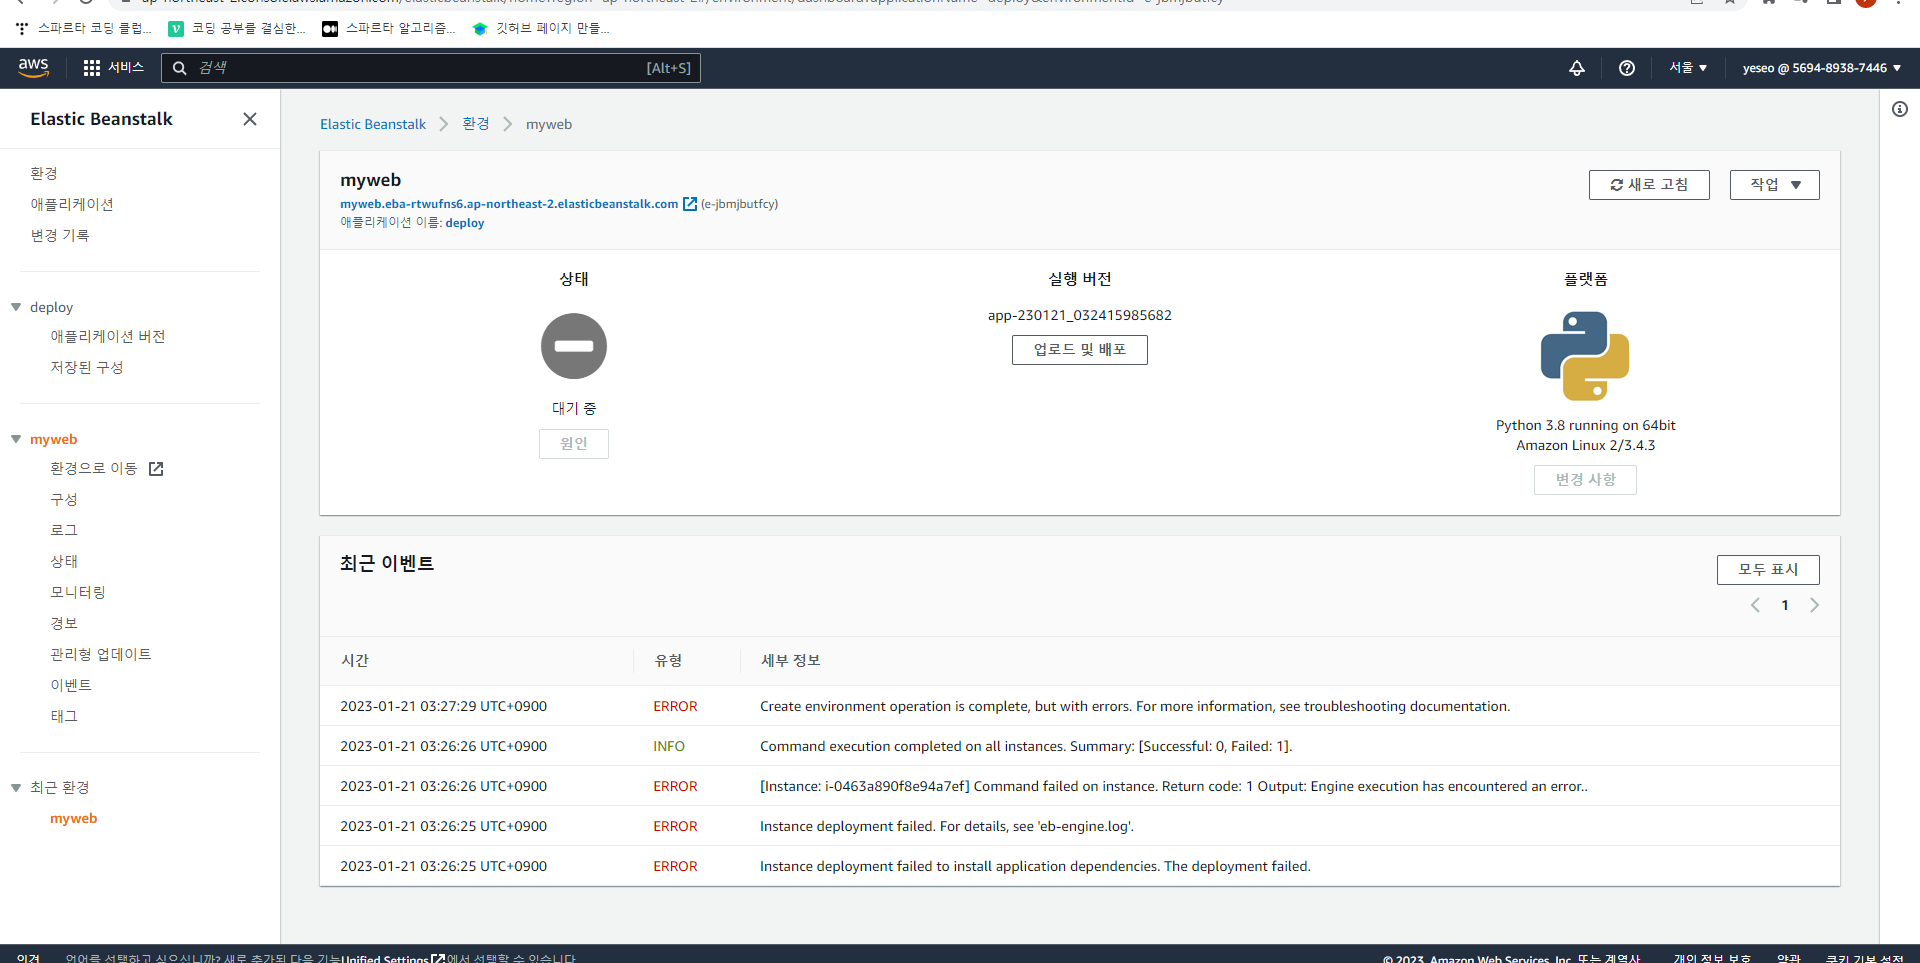
Task: Open the 깃허브 페이지 만들 bookmark
Action: (541, 29)
